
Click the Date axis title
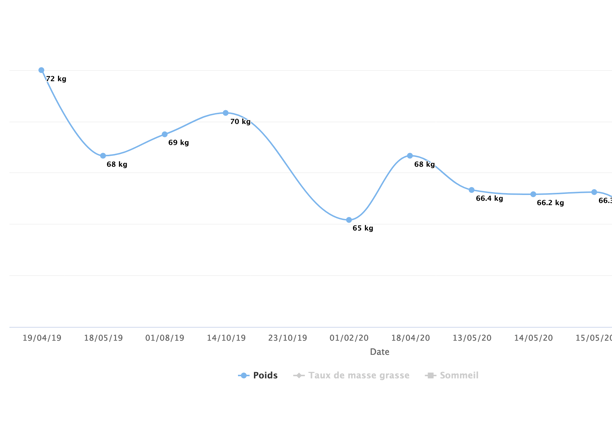pos(380,352)
